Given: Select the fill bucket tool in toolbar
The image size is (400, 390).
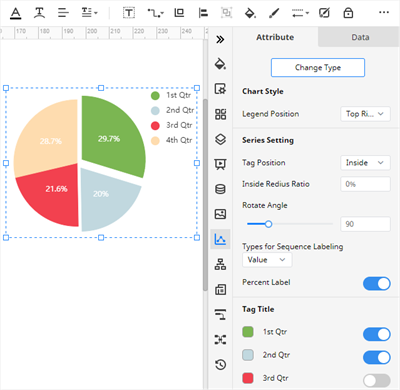Looking at the screenshot, I should 250,13.
